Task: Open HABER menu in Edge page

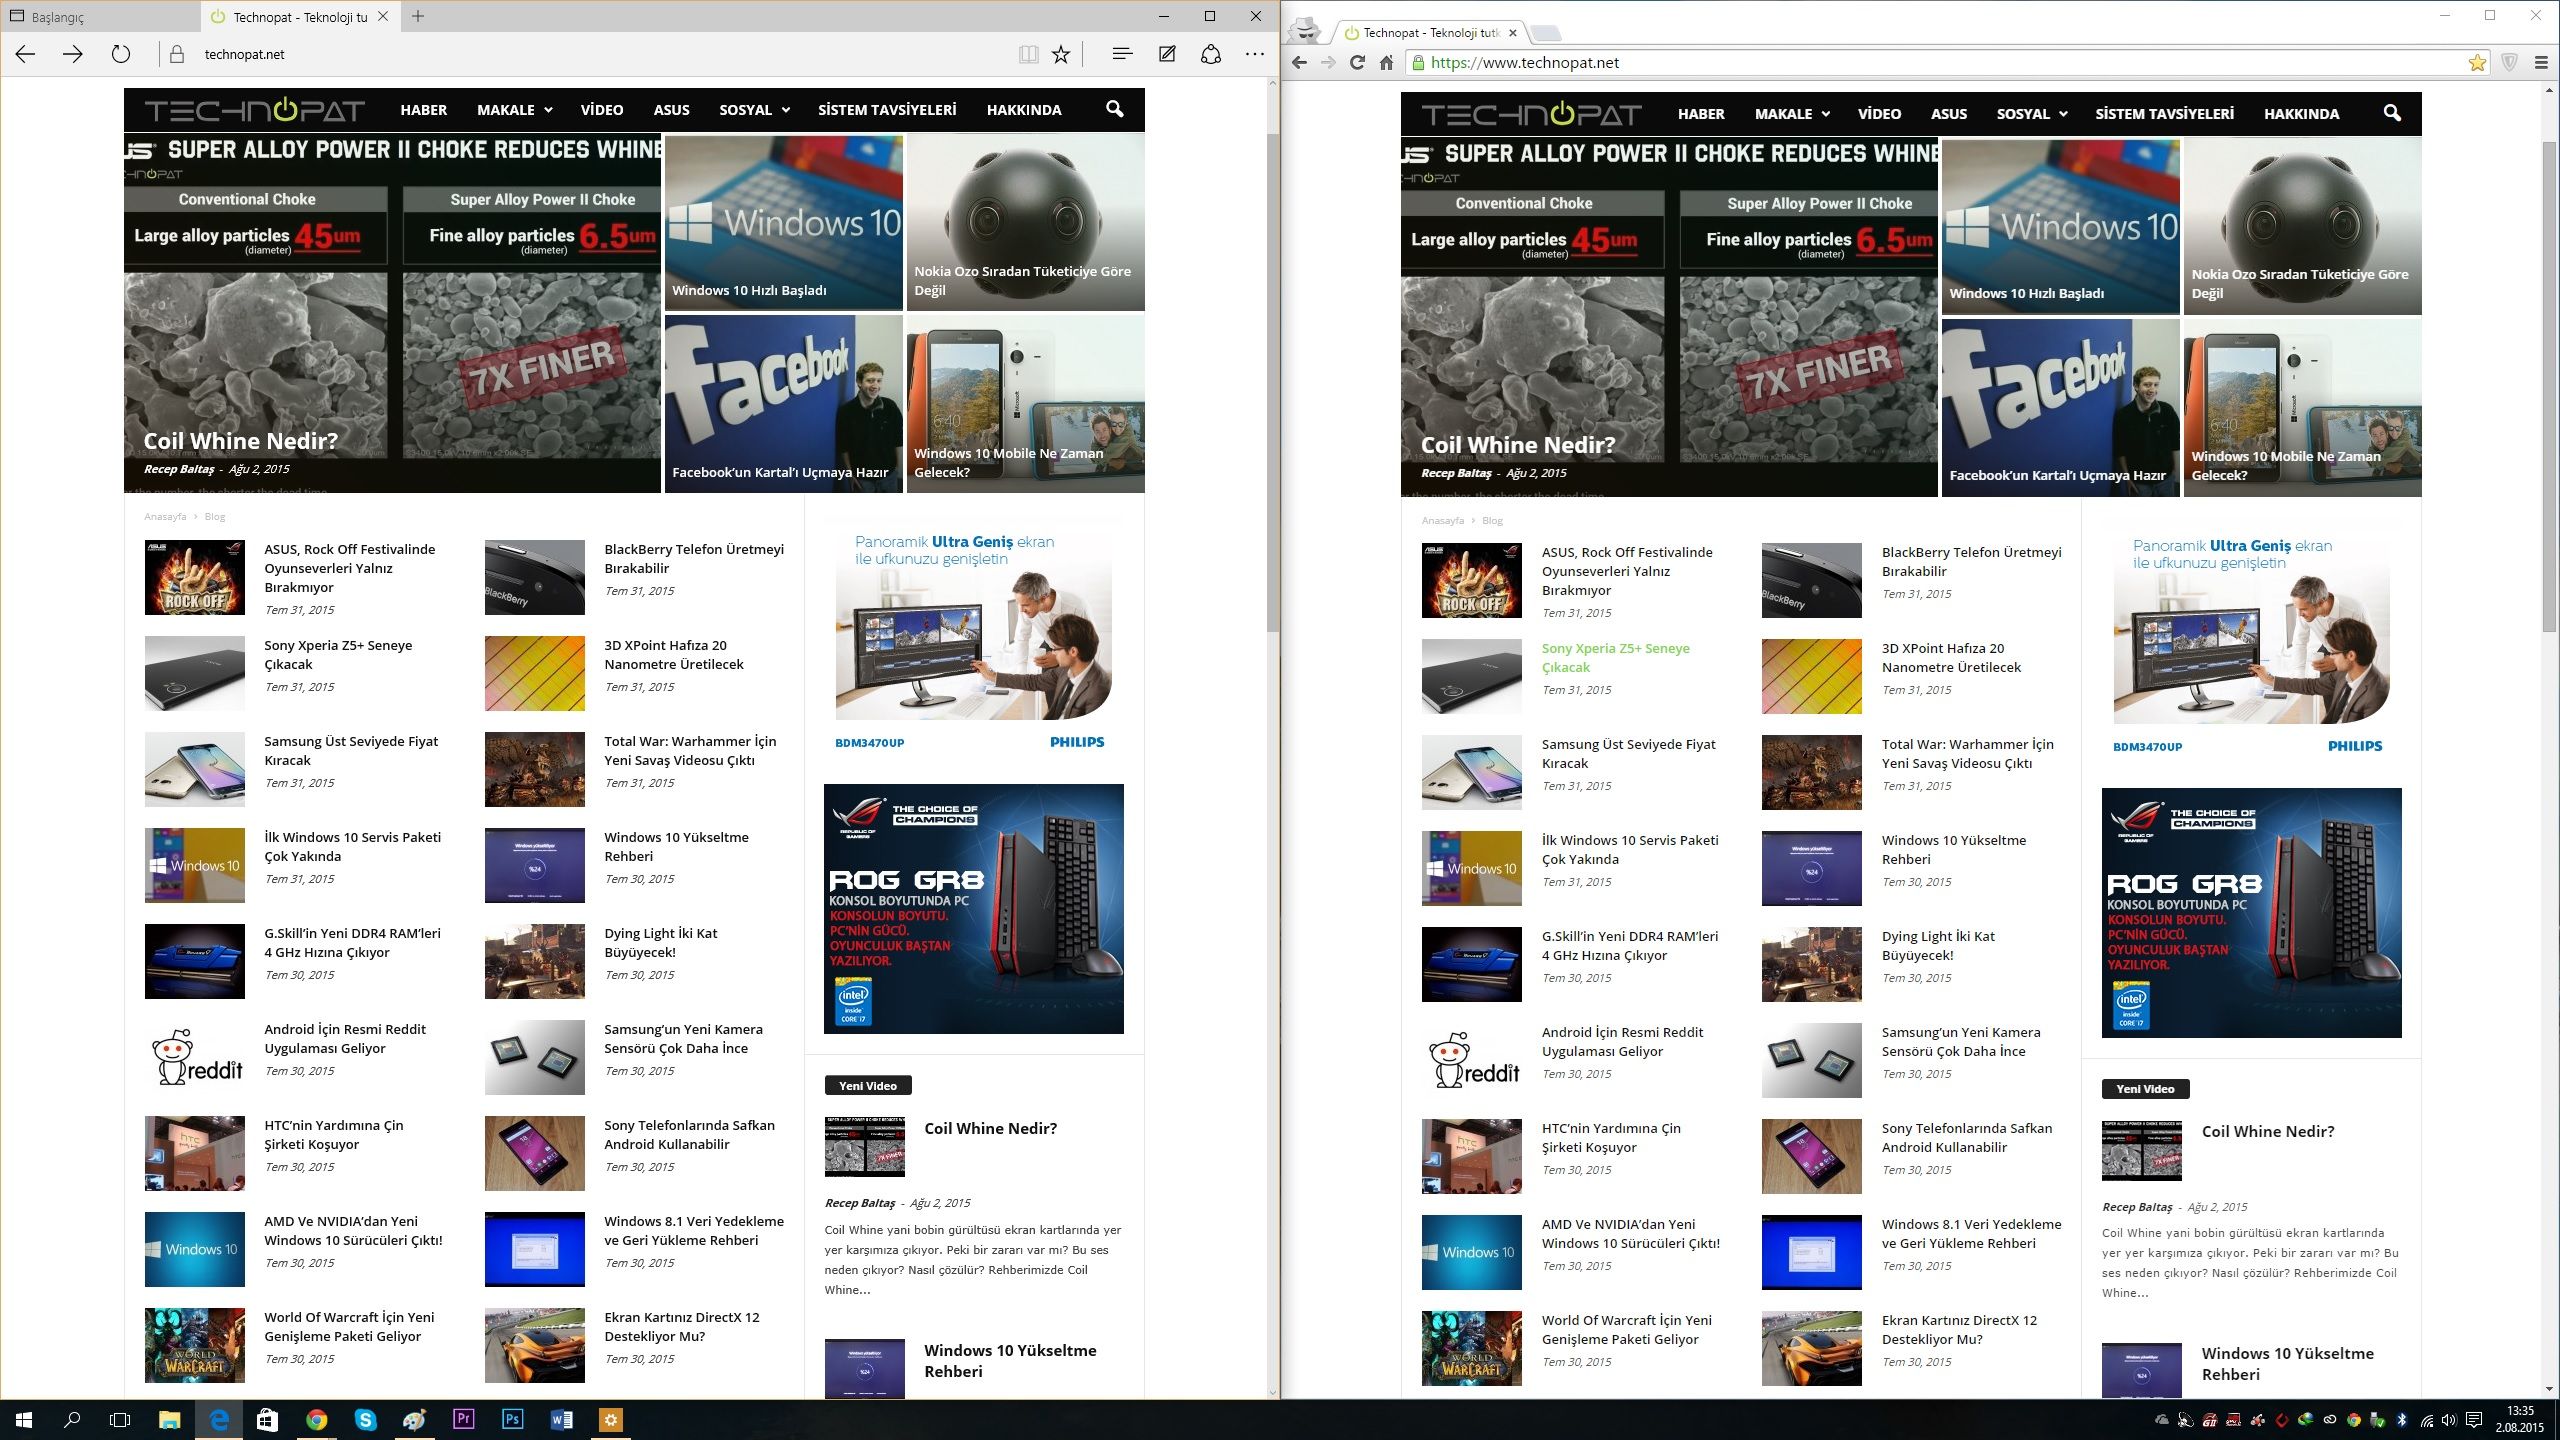Action: pos(423,110)
